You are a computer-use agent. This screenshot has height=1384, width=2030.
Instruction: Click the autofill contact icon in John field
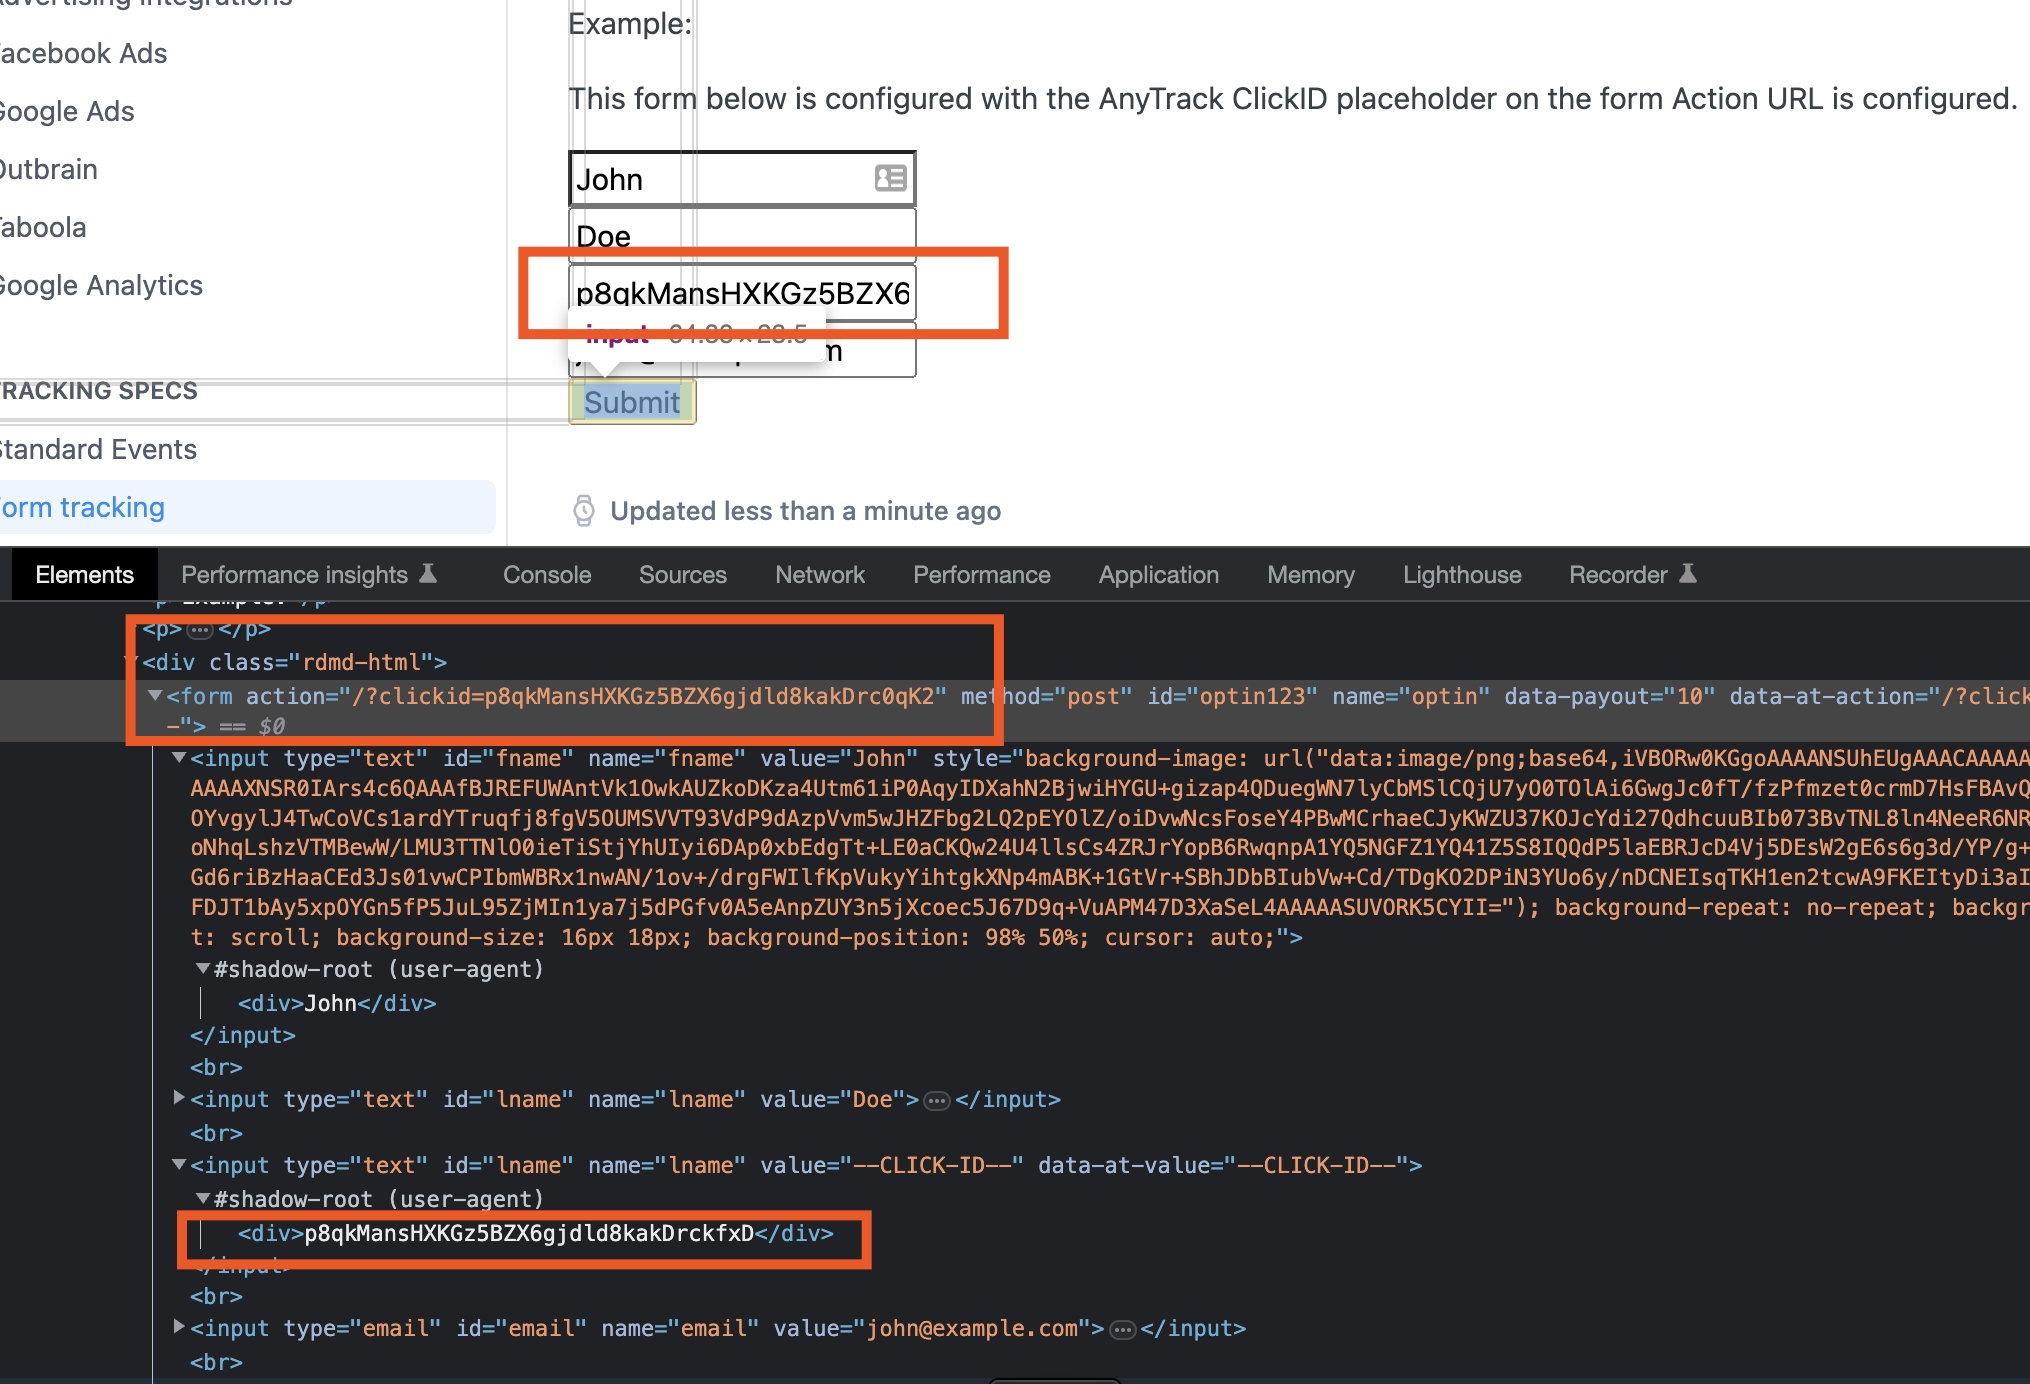(890, 178)
